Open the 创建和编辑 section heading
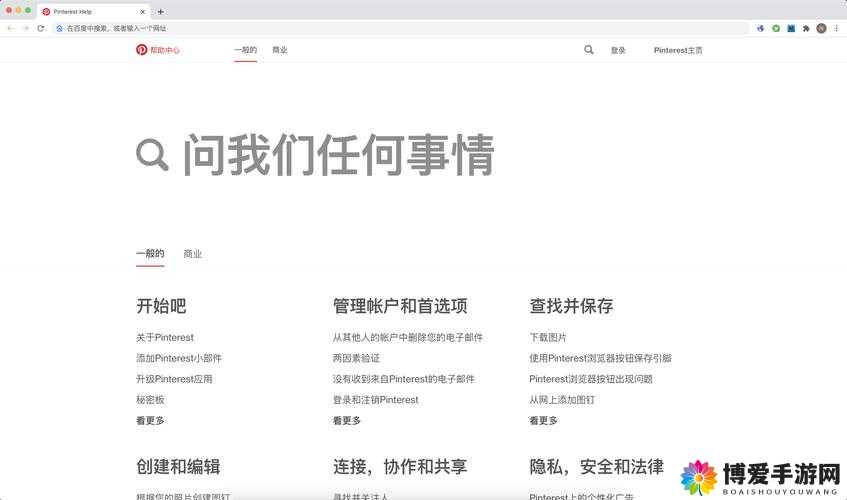The image size is (847, 500). 178,467
